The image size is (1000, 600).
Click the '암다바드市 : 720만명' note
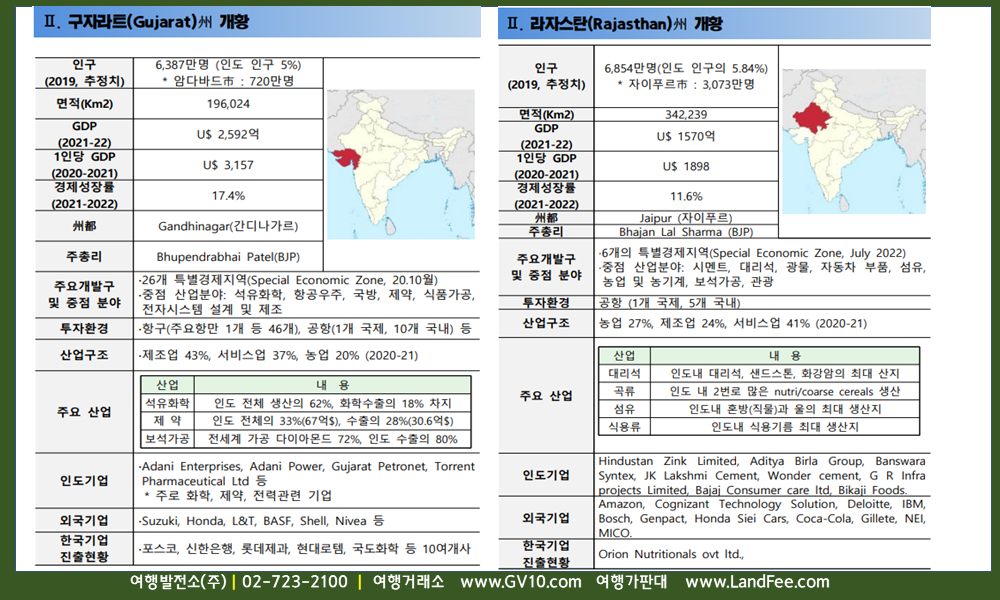click(x=228, y=81)
